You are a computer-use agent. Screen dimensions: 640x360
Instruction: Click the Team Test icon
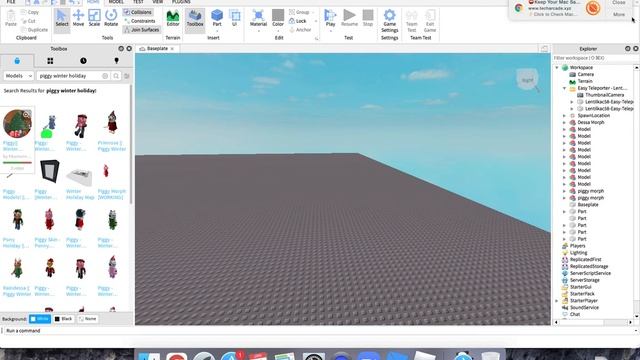411,16
